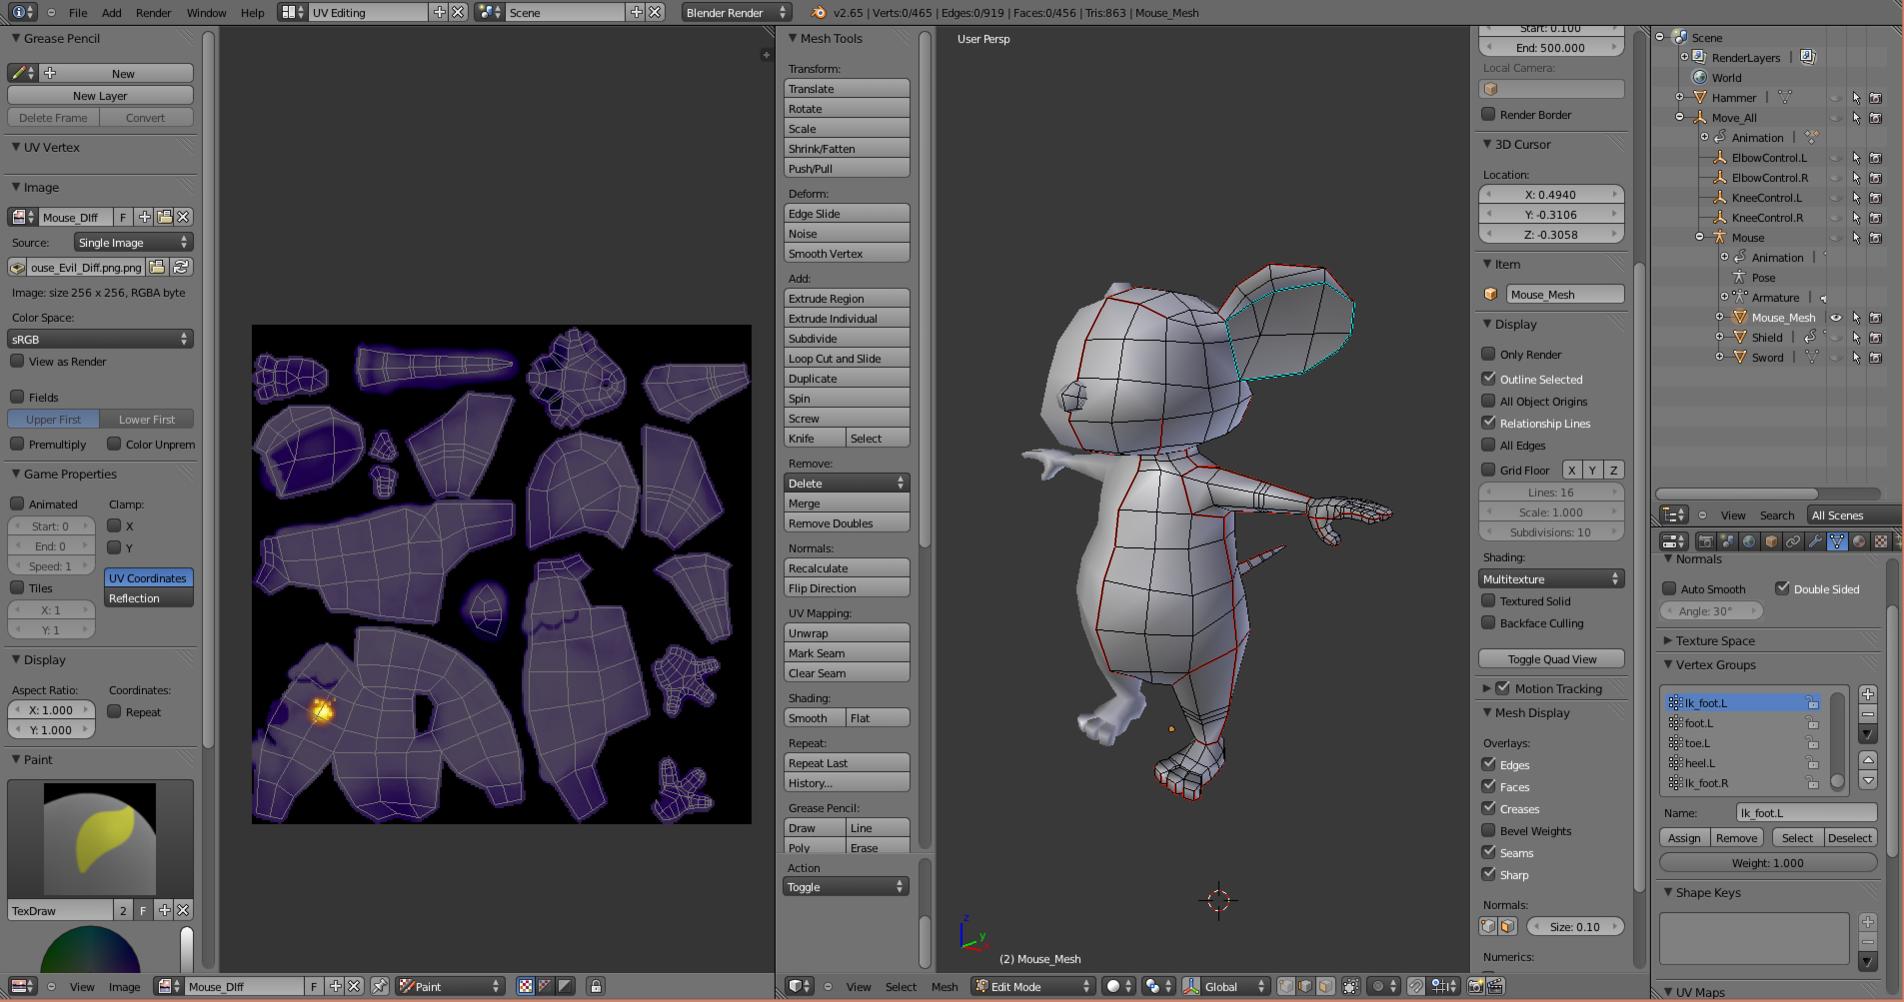Toggle visibility of Mouse_Mesh in the outliner
This screenshot has width=1904, height=1002.
point(1836,317)
